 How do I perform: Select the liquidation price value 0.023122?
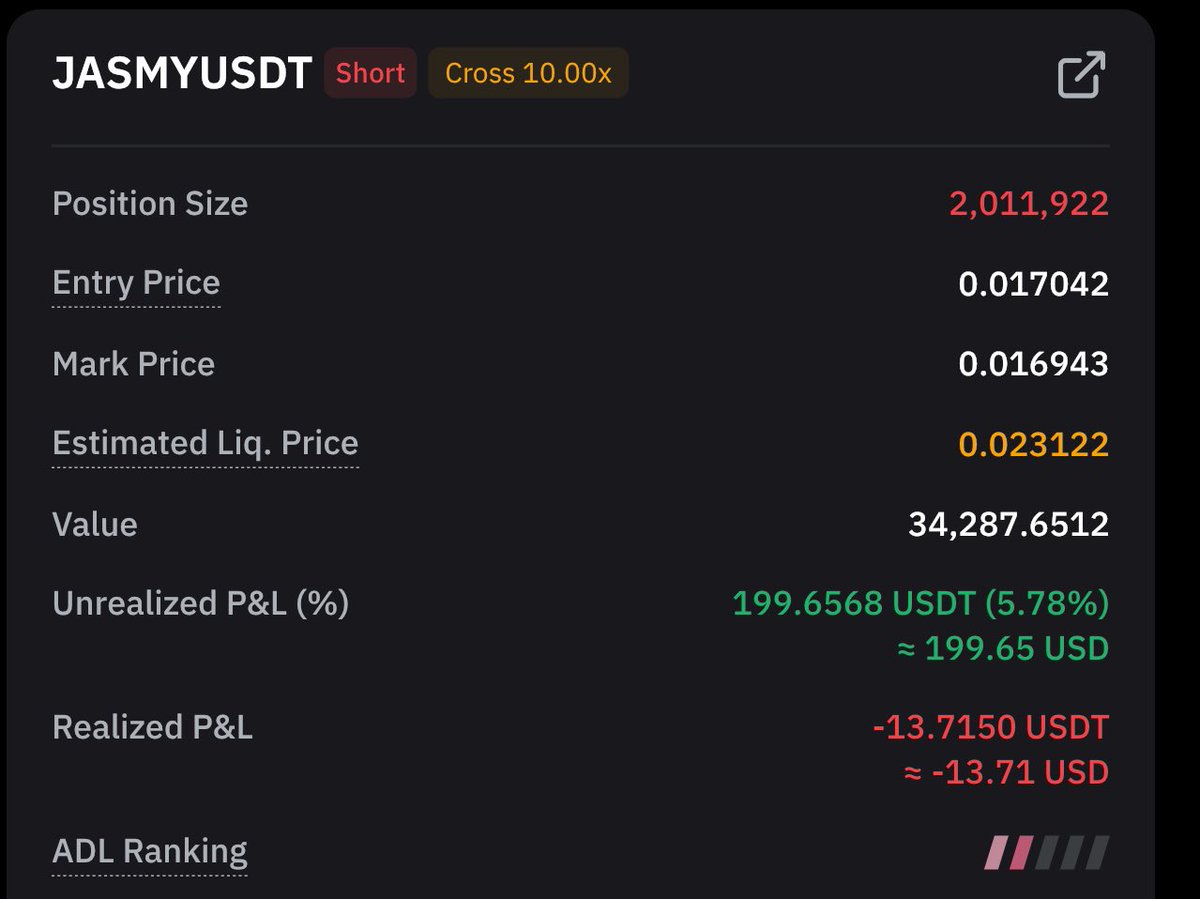[1034, 444]
